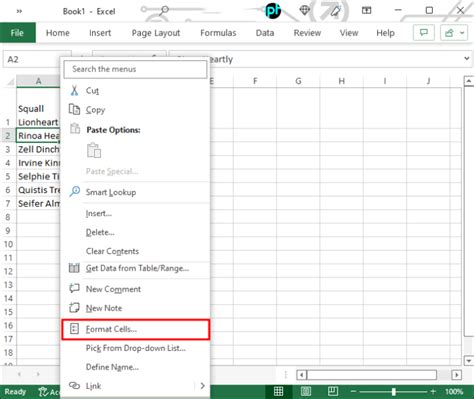
Task: Click the Copy icon in context menu
Action: tap(74, 109)
